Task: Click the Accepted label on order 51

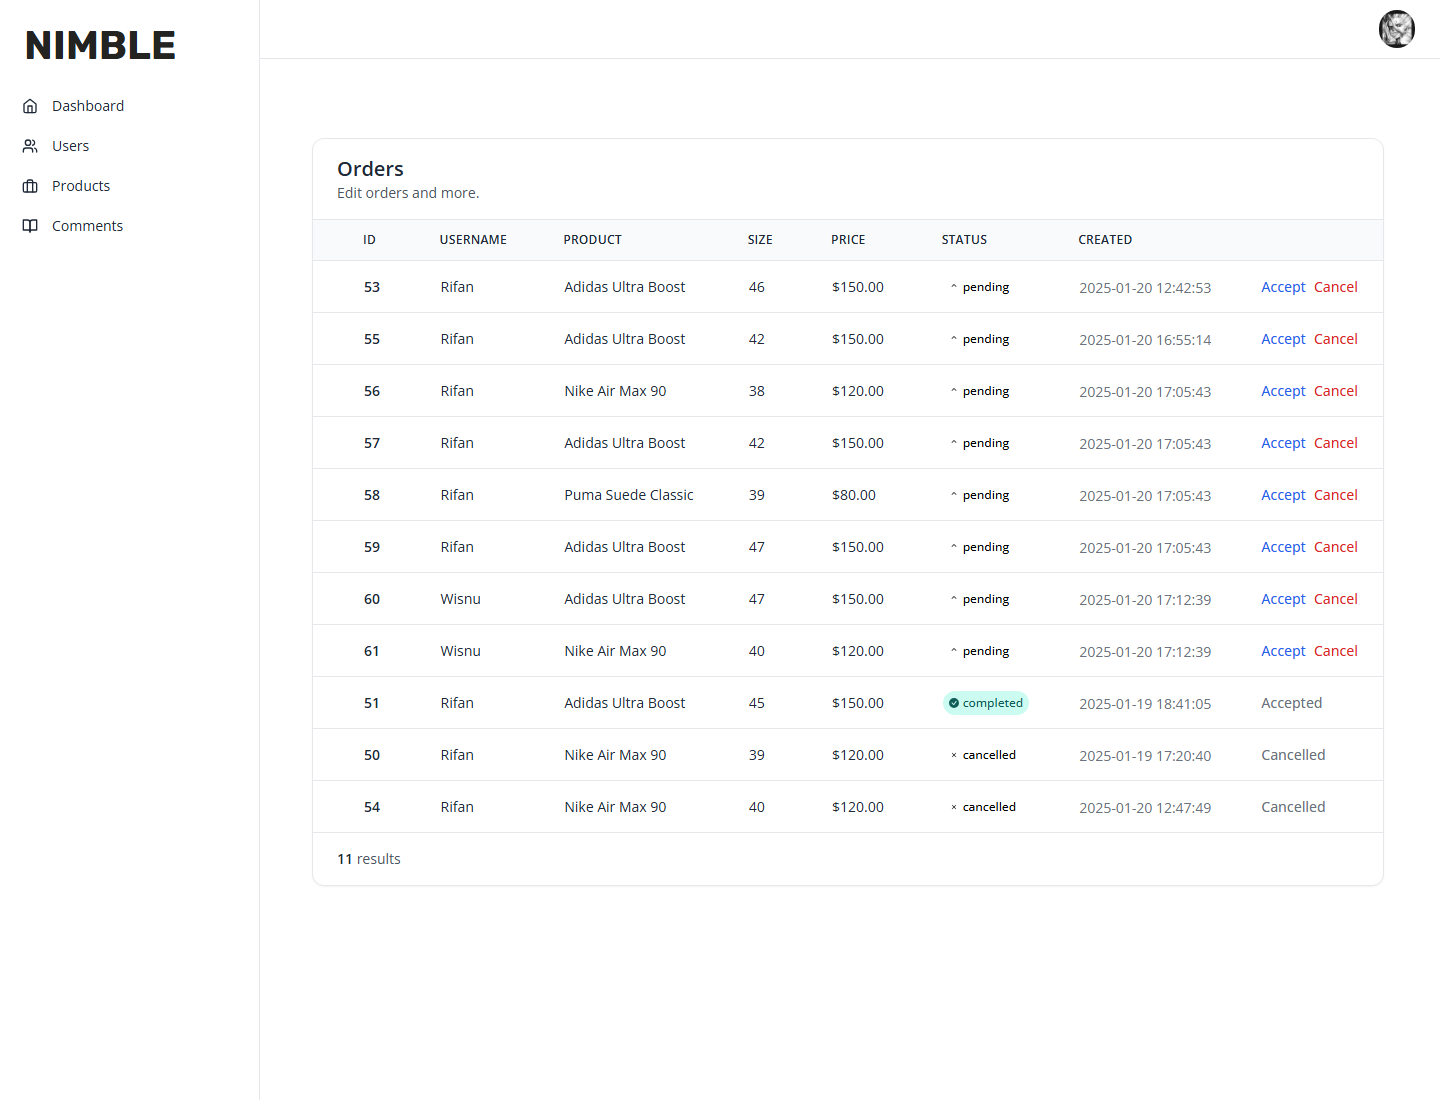Action: [x=1291, y=703]
